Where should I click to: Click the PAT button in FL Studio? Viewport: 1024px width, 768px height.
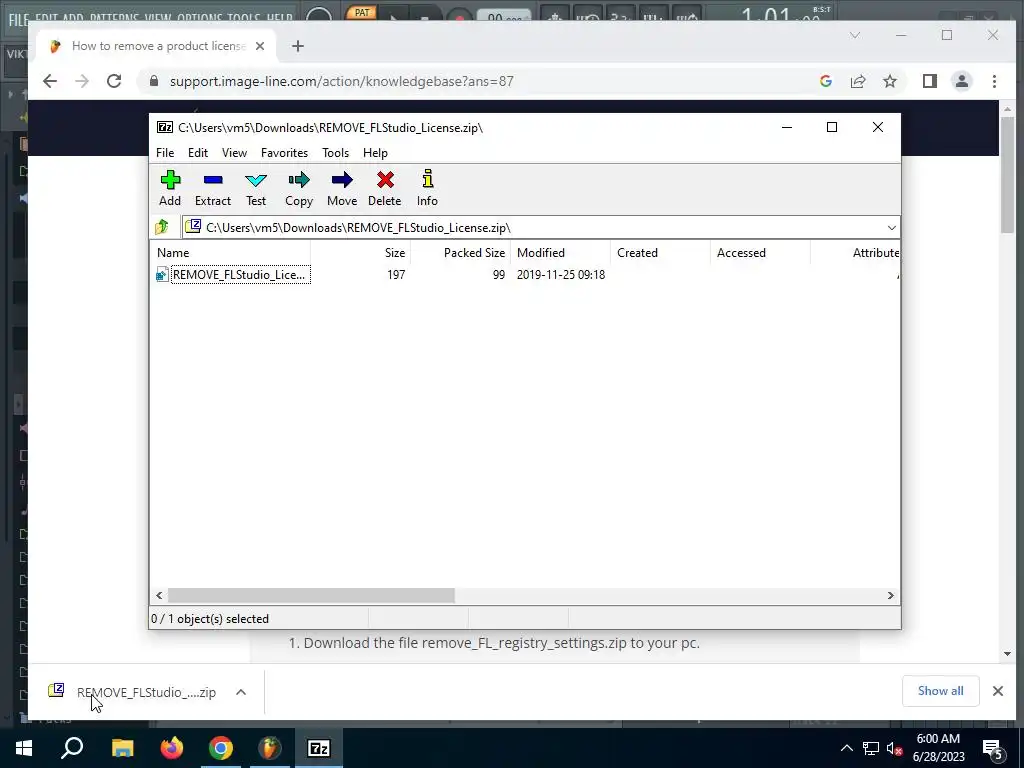(x=362, y=12)
